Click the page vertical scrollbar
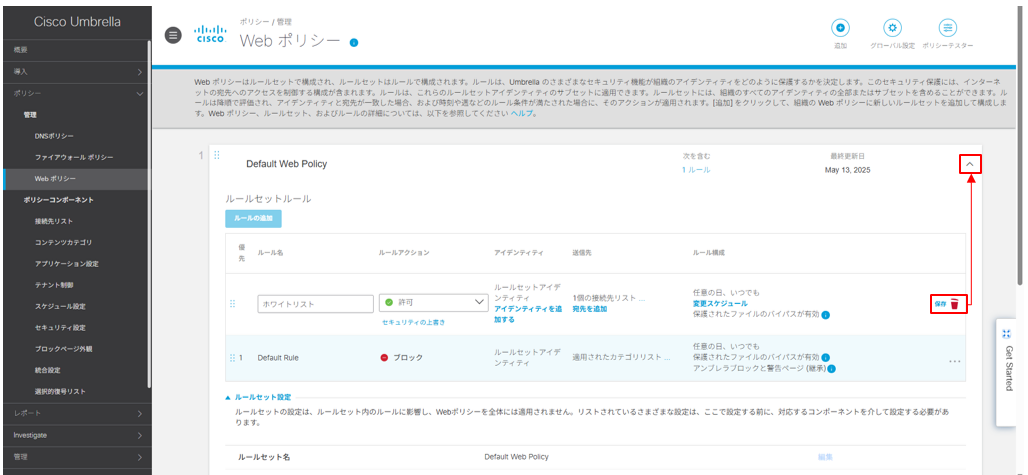This screenshot has width=1028, height=475. [x=1020, y=144]
